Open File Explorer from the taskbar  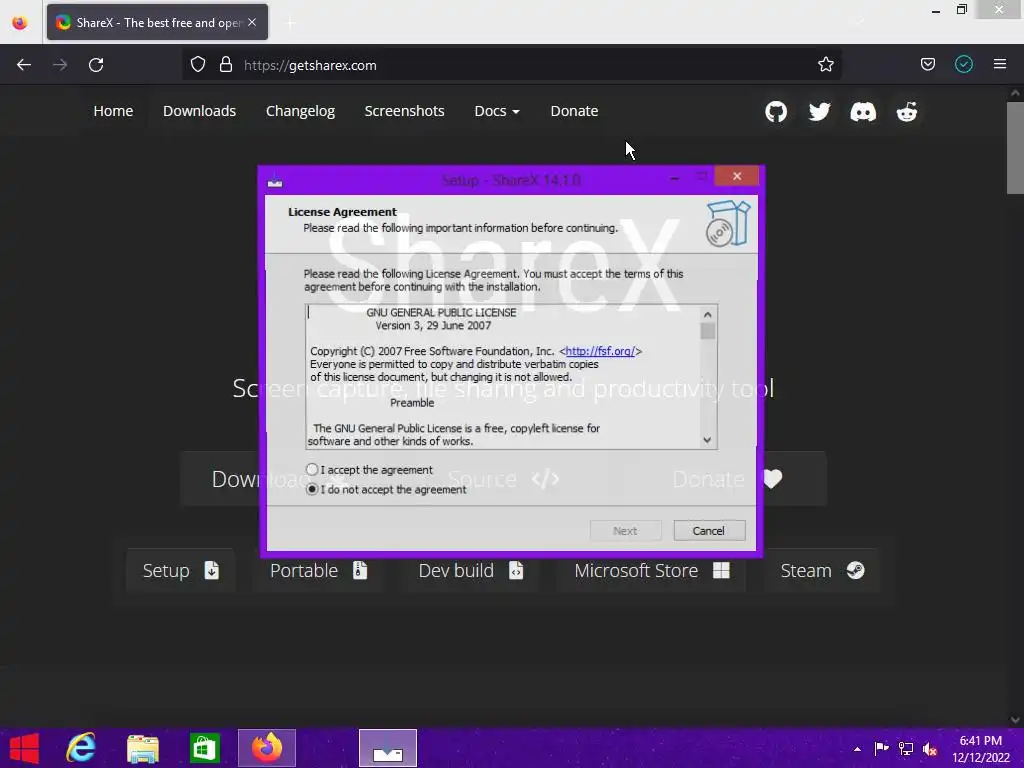pyautogui.click(x=142, y=748)
